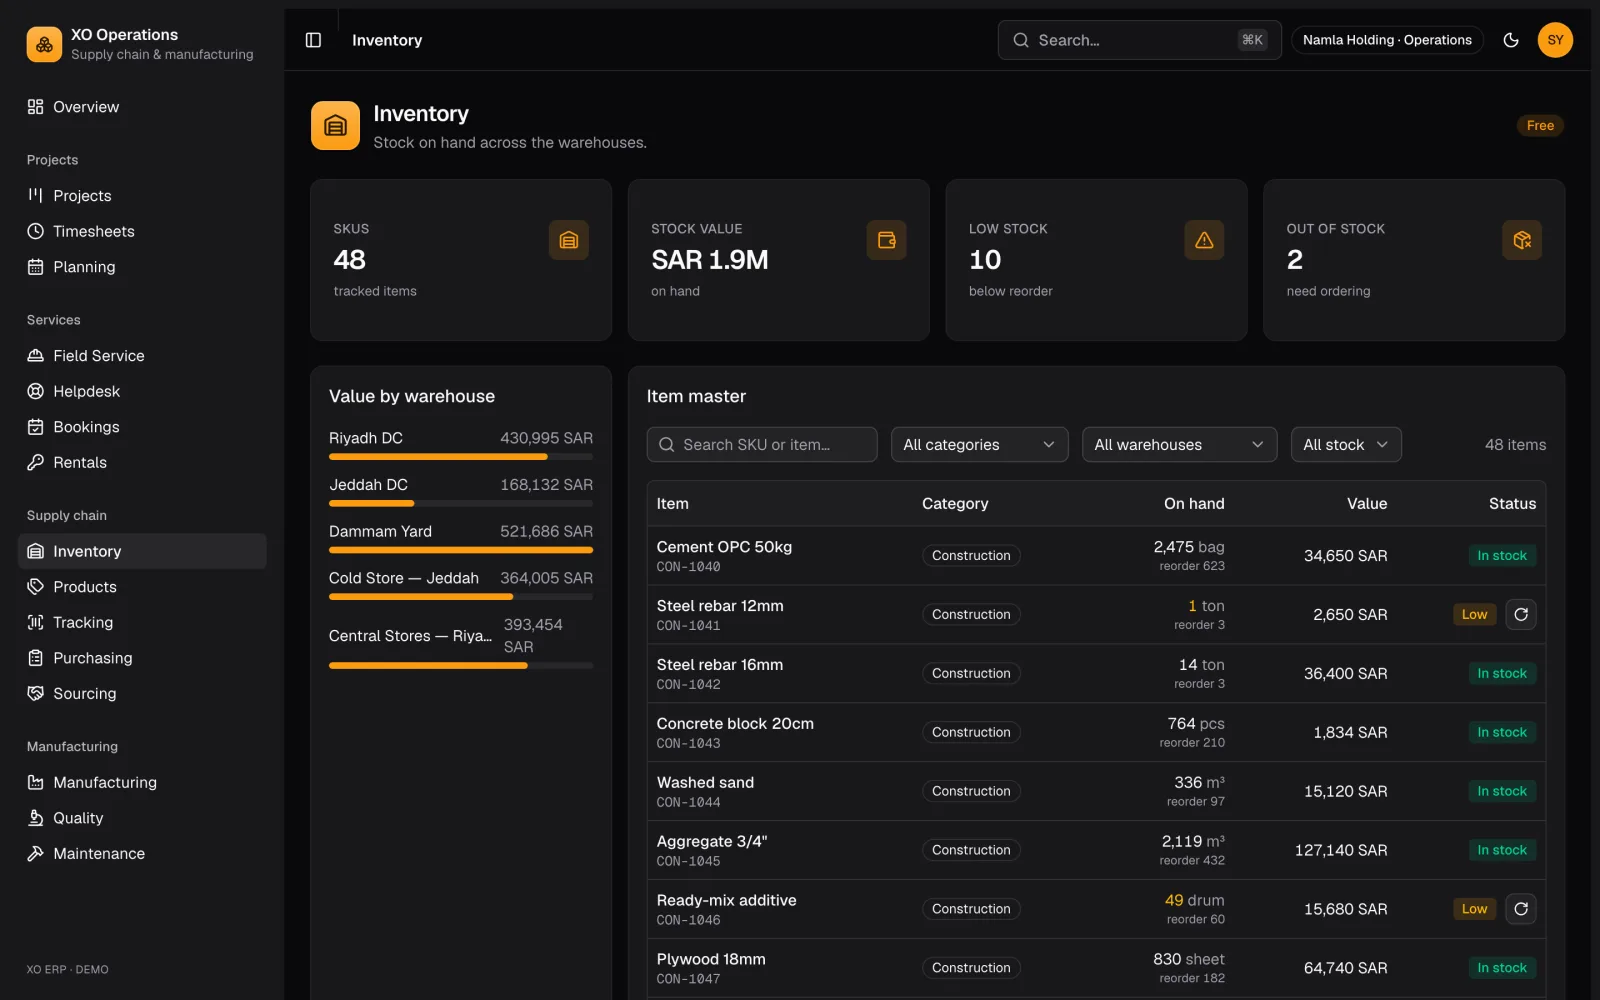
Task: Open Bookings in sidebar
Action: pyautogui.click(x=142, y=427)
